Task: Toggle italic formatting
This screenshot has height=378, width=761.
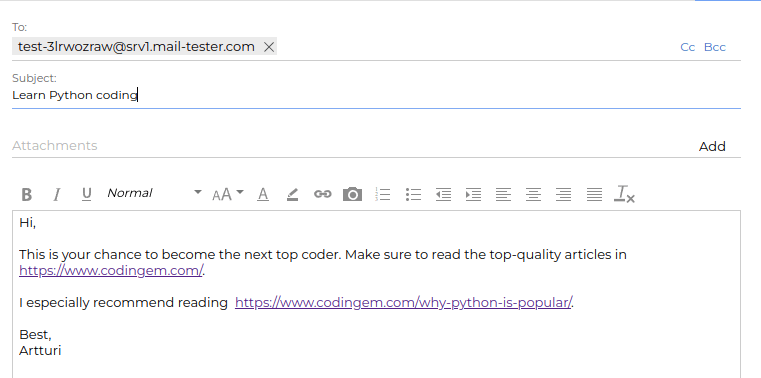Action: pos(57,195)
